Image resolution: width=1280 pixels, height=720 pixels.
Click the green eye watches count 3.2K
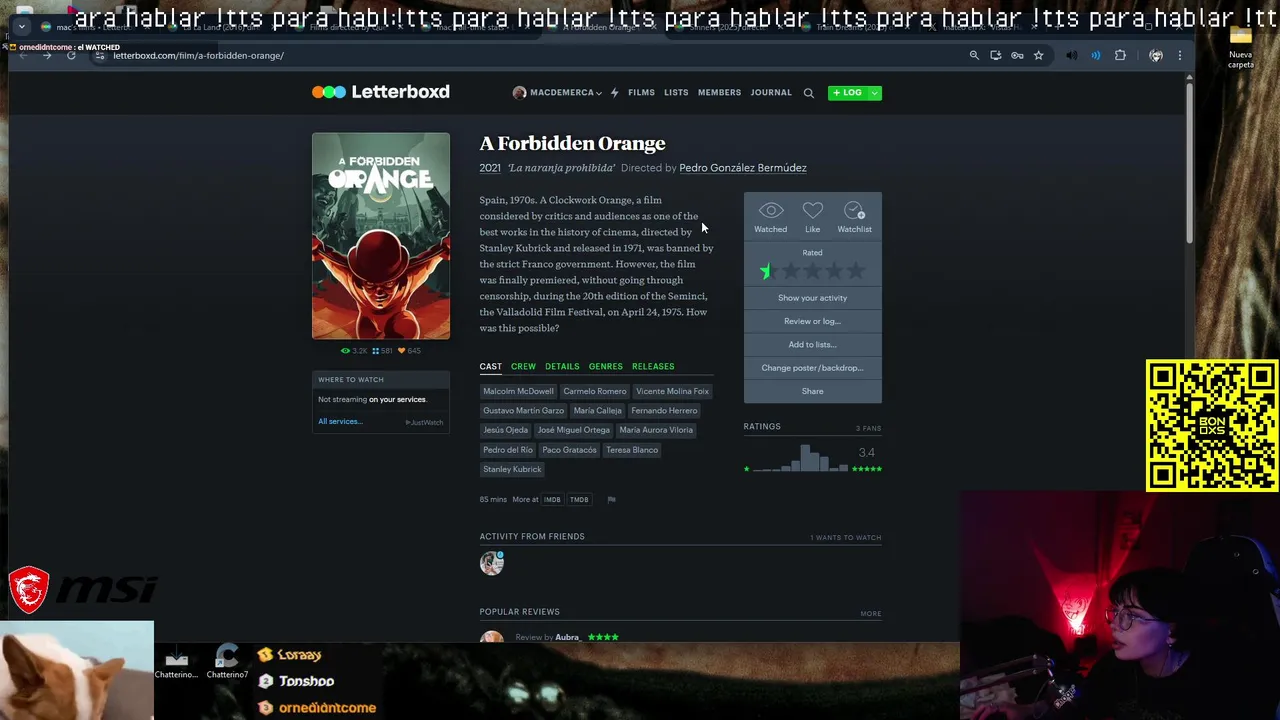354,351
